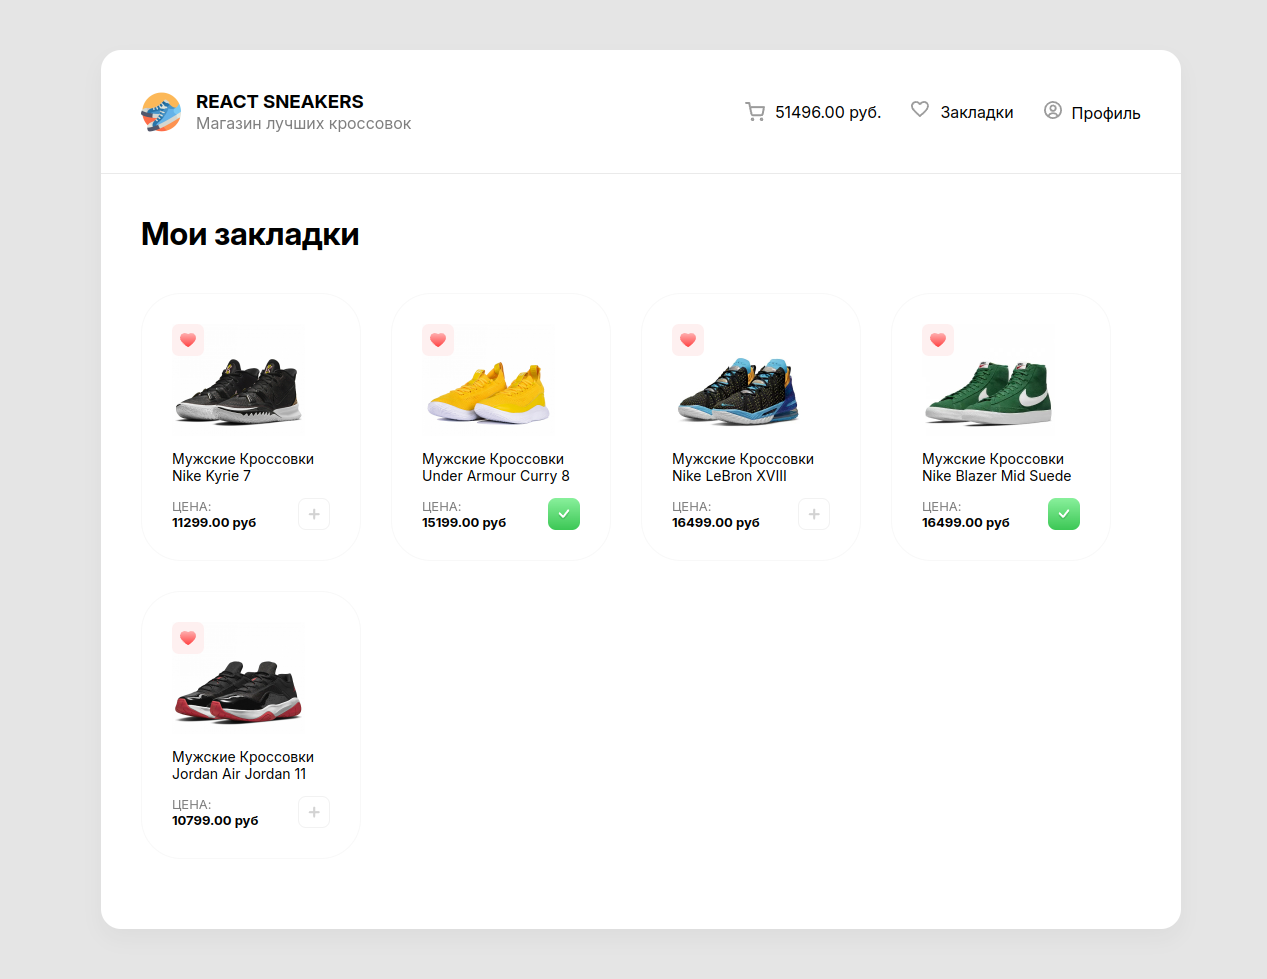The image size is (1267, 979).
Task: Open the Закладки page link
Action: (x=976, y=113)
